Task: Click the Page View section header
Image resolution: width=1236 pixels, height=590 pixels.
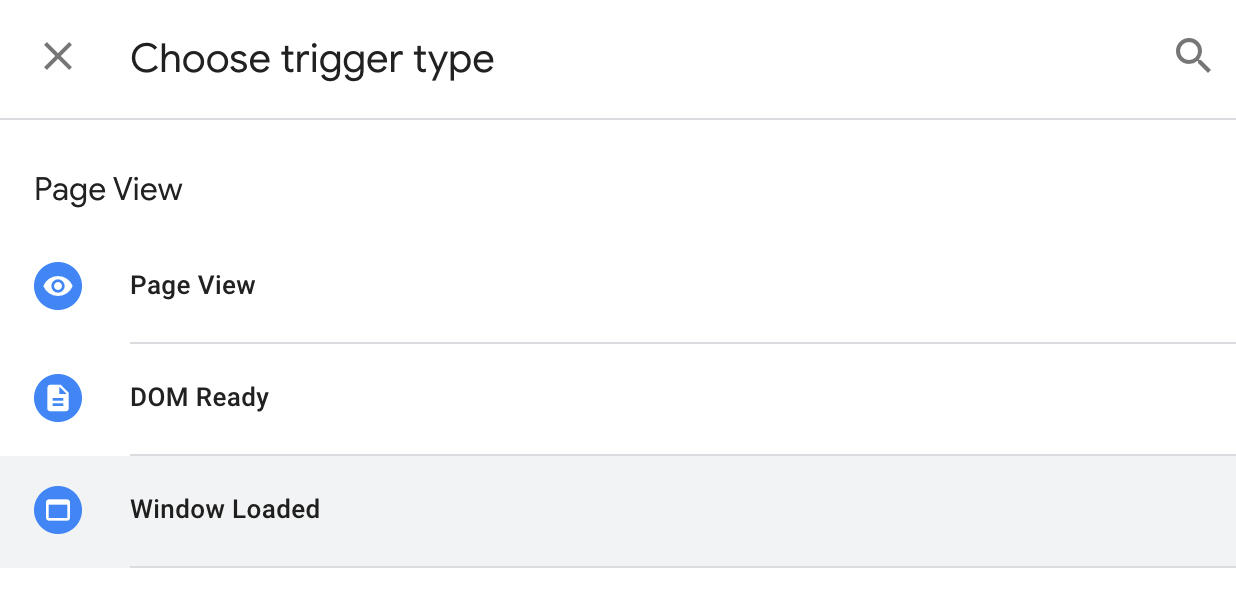Action: (x=108, y=190)
